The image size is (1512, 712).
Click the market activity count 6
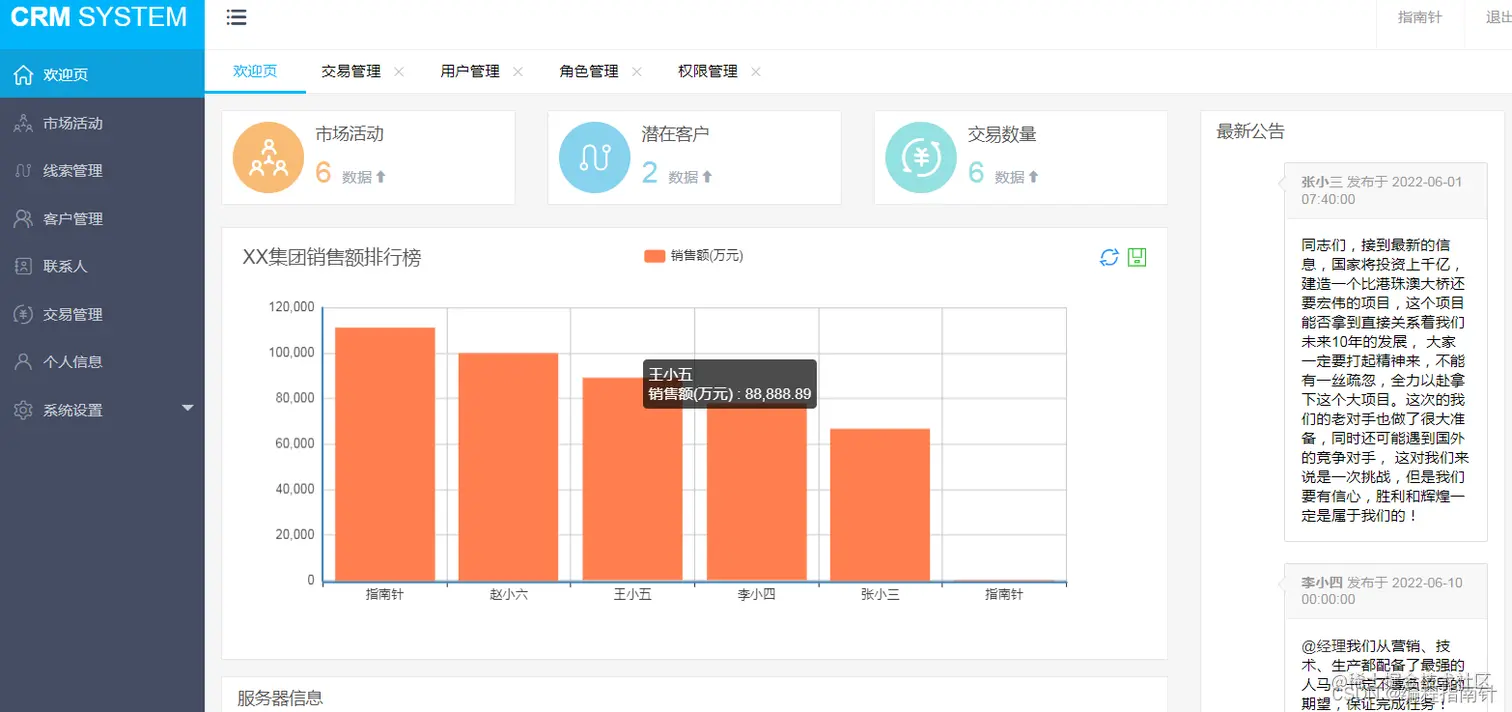[323, 173]
